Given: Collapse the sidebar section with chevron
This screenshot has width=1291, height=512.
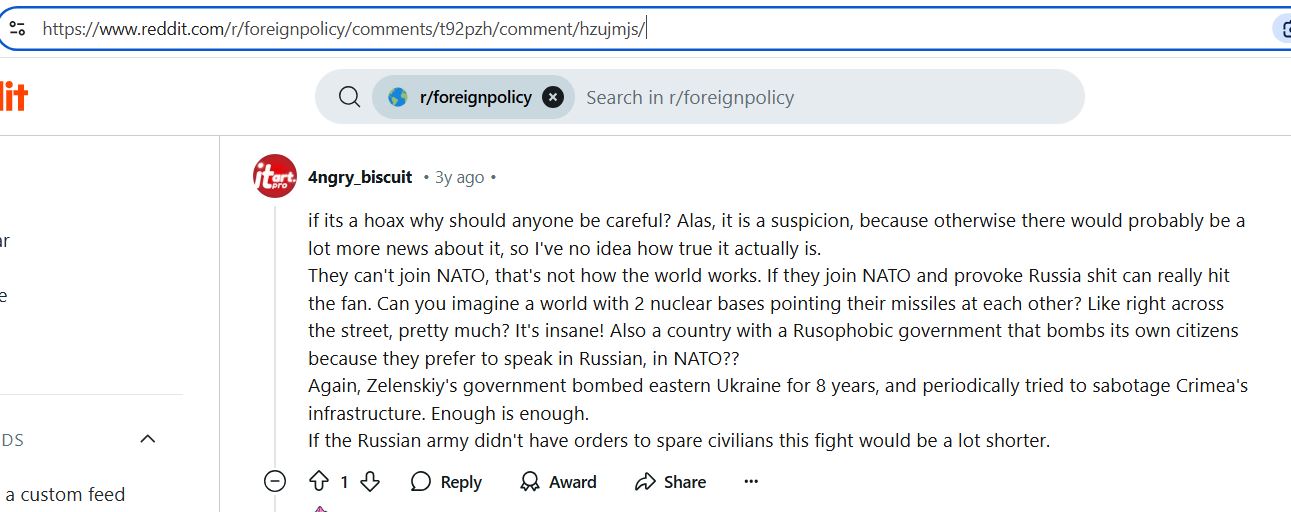Looking at the screenshot, I should point(148,439).
